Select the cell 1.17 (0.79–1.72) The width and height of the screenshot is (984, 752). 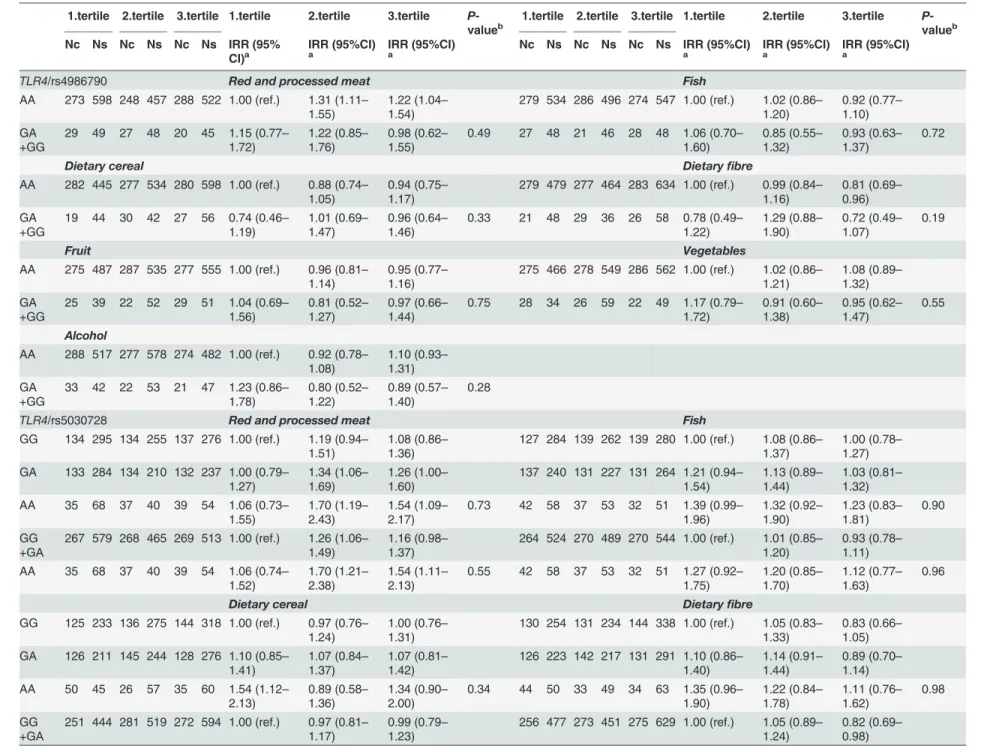point(713,309)
